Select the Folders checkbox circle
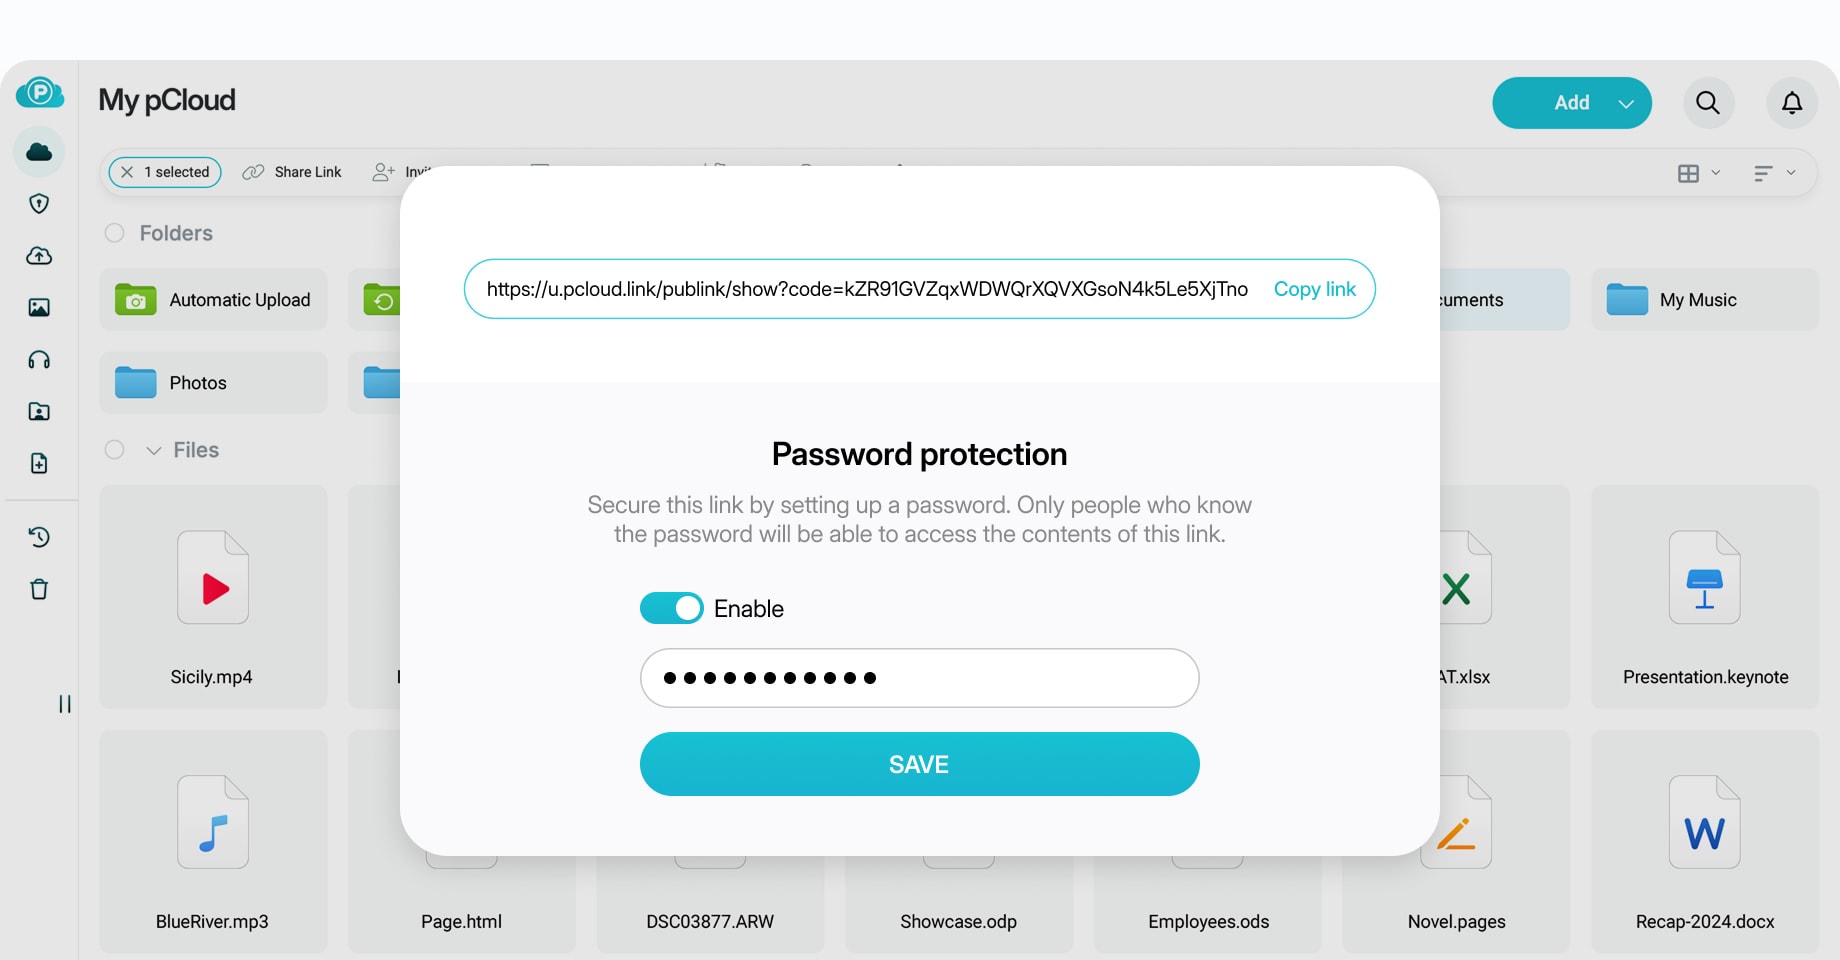 coord(115,232)
